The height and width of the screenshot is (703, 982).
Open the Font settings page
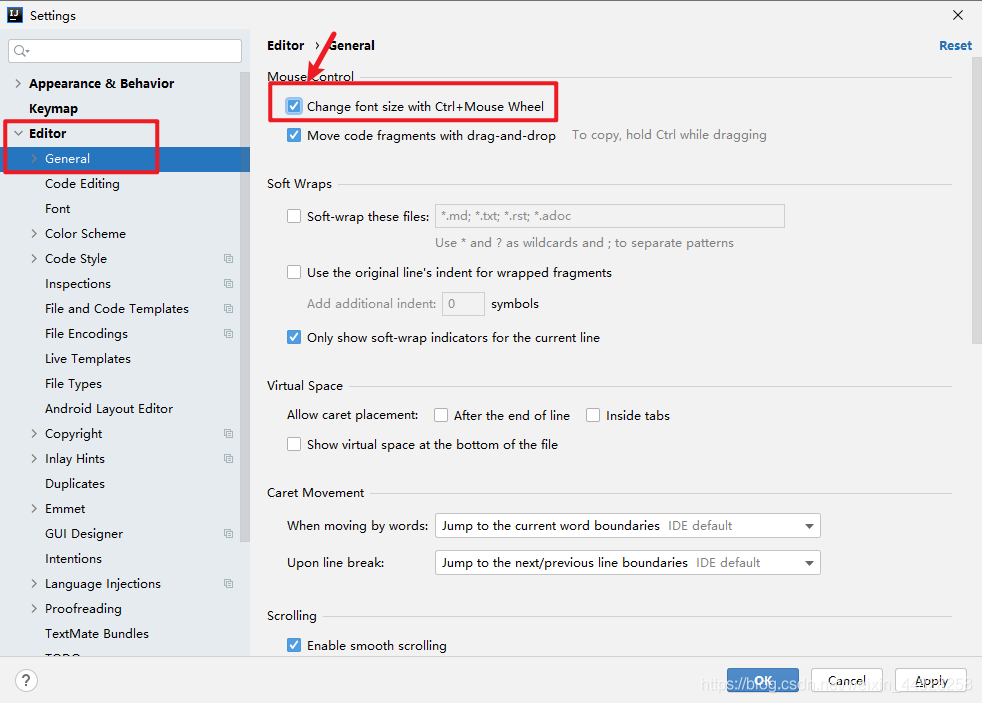[57, 208]
